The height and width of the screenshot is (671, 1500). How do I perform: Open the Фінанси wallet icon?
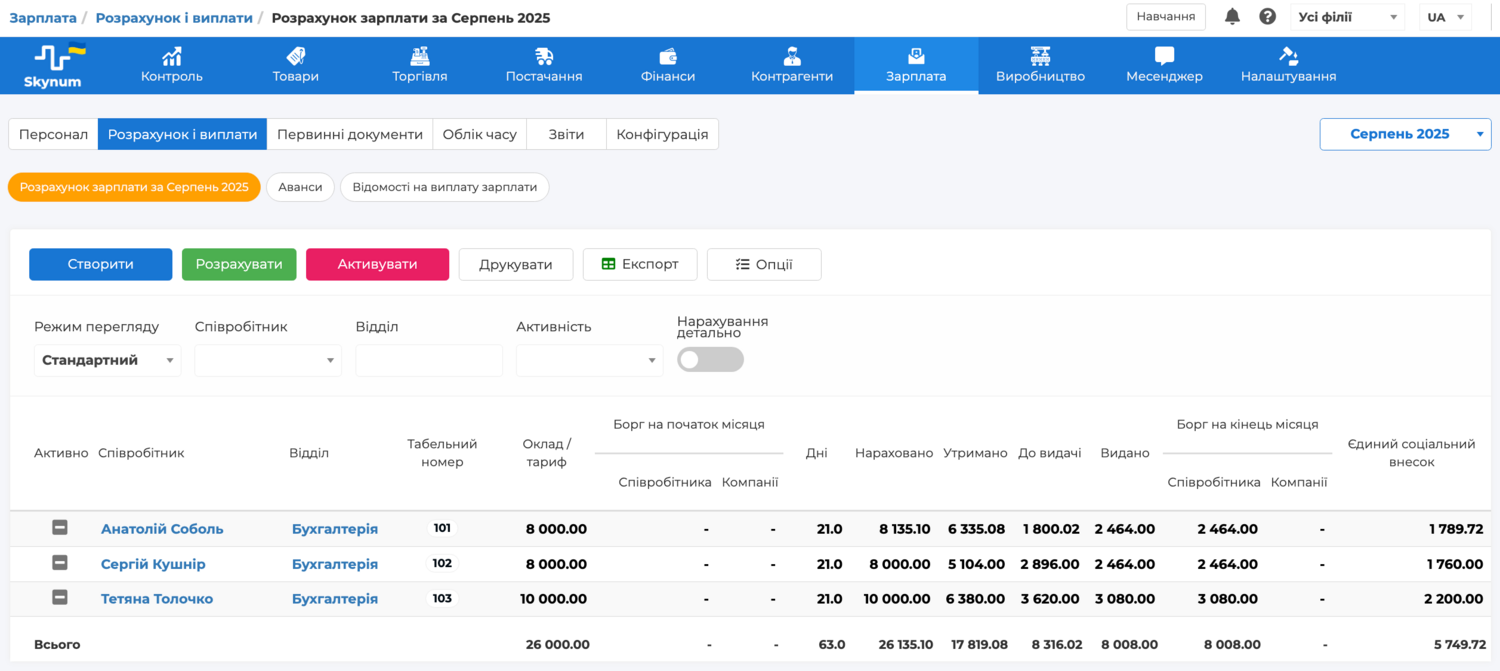click(668, 57)
